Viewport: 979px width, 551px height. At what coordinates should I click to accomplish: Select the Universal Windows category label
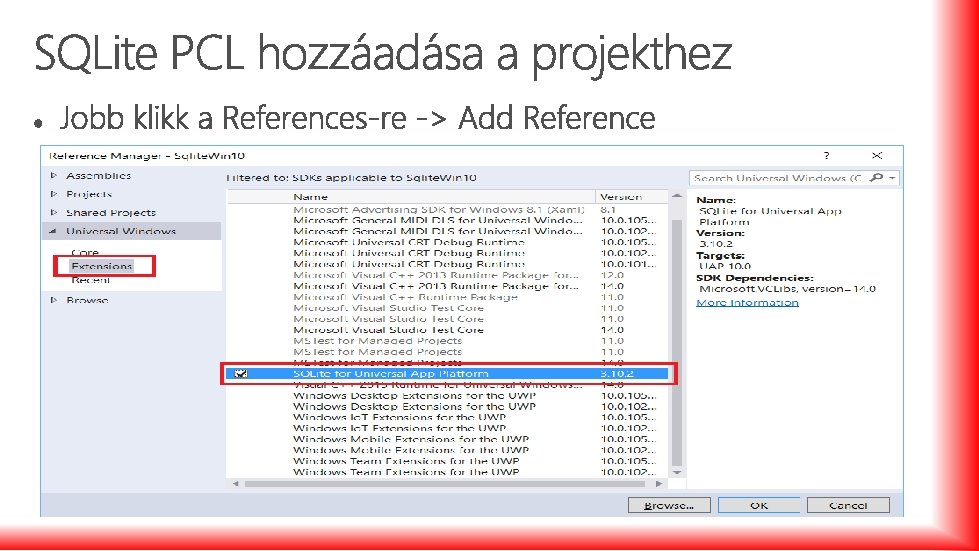click(121, 232)
